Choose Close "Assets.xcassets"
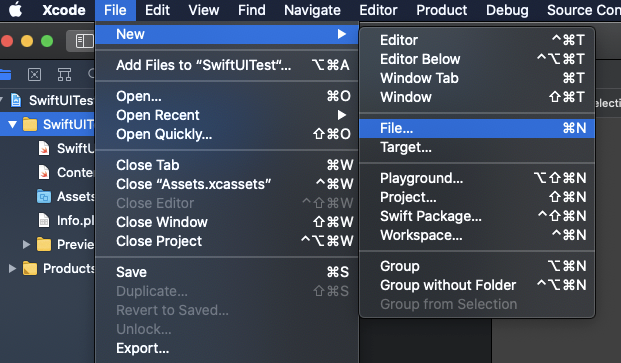Screen dimensions: 621x363 point(227,184)
